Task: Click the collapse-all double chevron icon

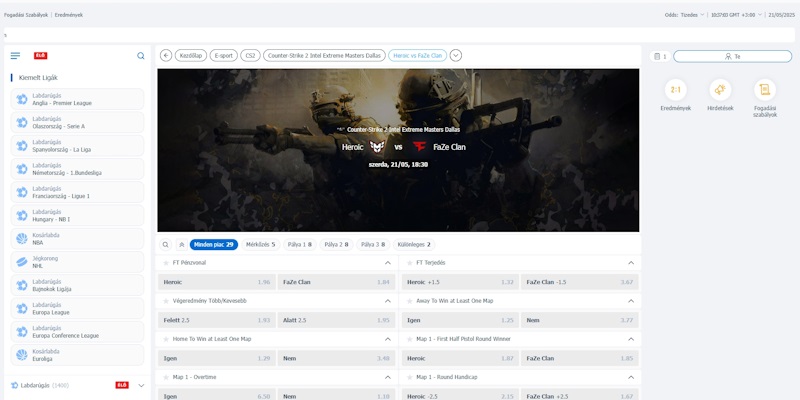Action: coord(181,244)
